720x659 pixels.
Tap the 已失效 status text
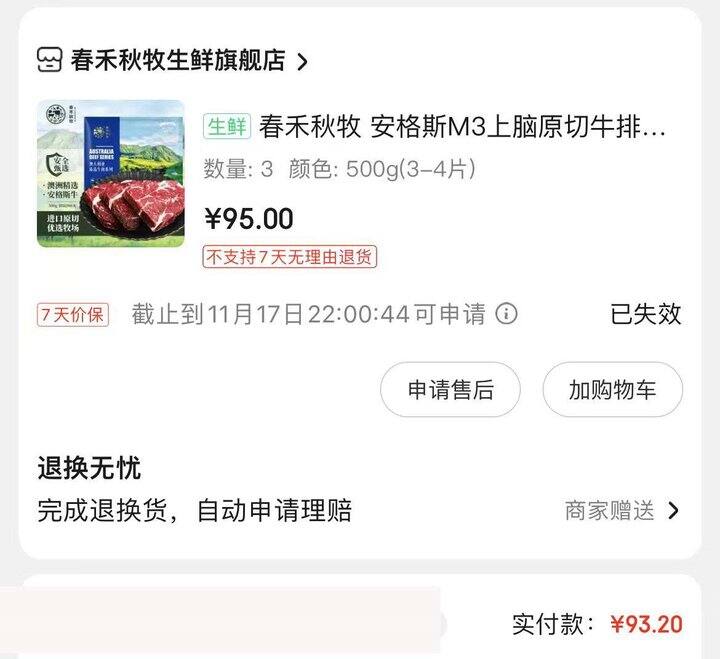tap(646, 314)
